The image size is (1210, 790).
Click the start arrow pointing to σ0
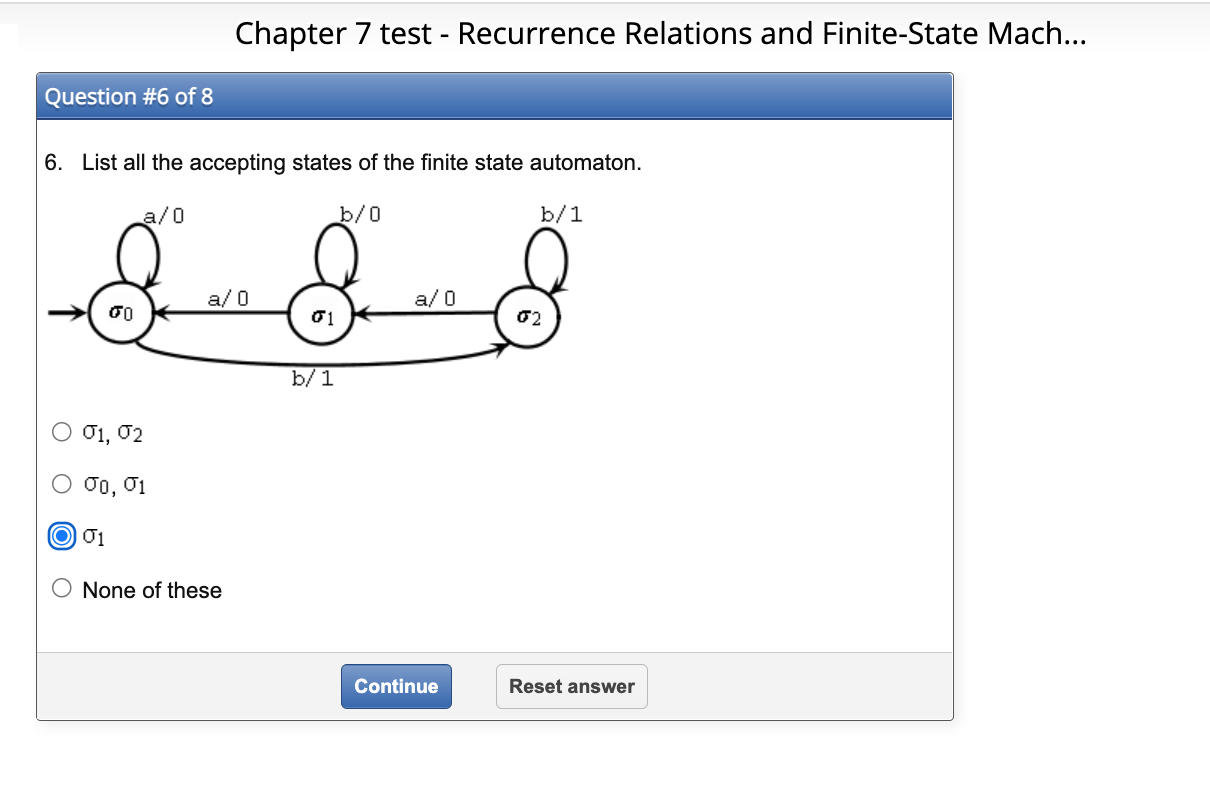pos(68,313)
